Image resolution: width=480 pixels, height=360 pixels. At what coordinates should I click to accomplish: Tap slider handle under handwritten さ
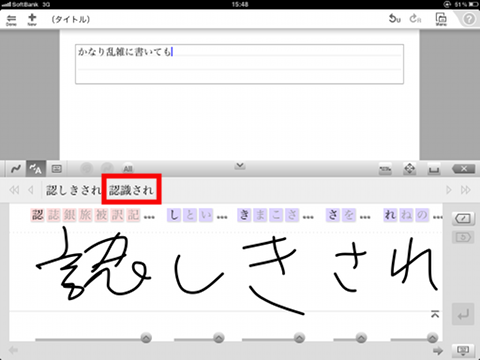tap(361, 338)
